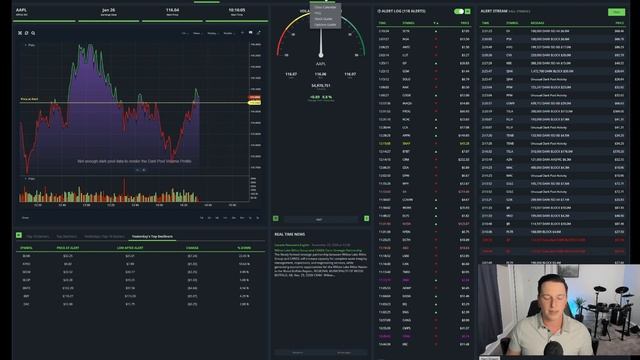The height and width of the screenshot is (360, 640).
Task: Select the Yesterday's Top Decliners tab
Action: 152,236
